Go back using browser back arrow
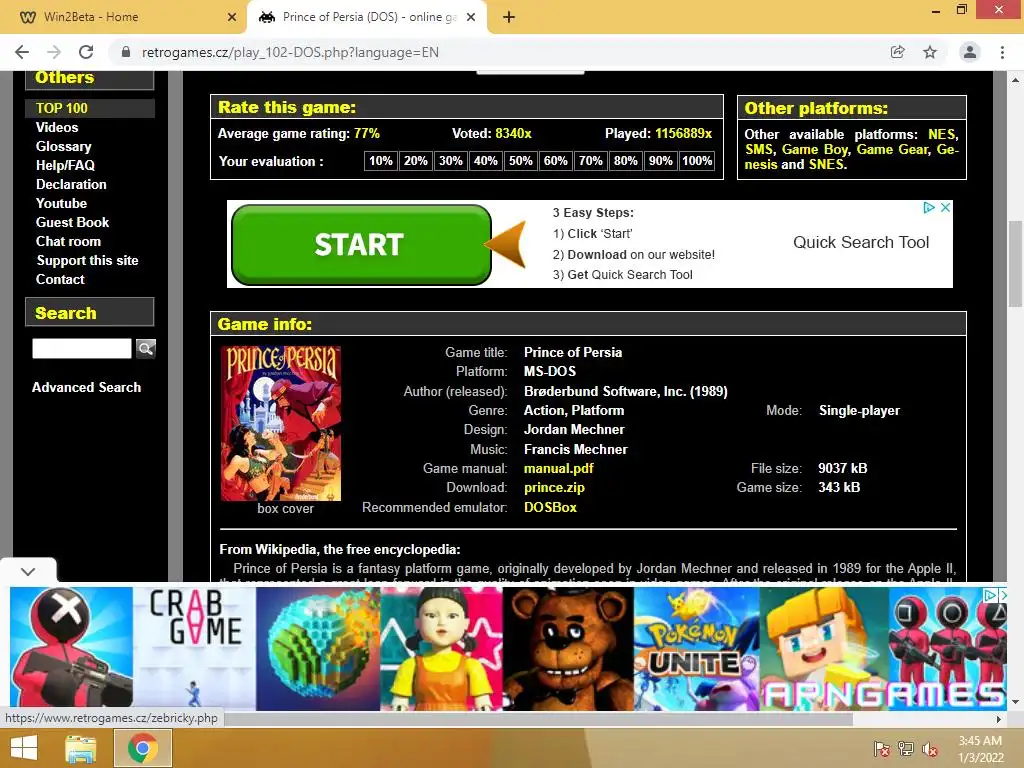This screenshot has width=1024, height=768. 22,52
